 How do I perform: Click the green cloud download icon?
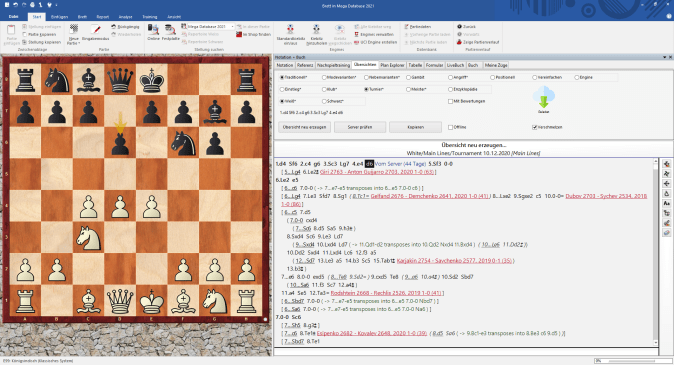click(543, 98)
